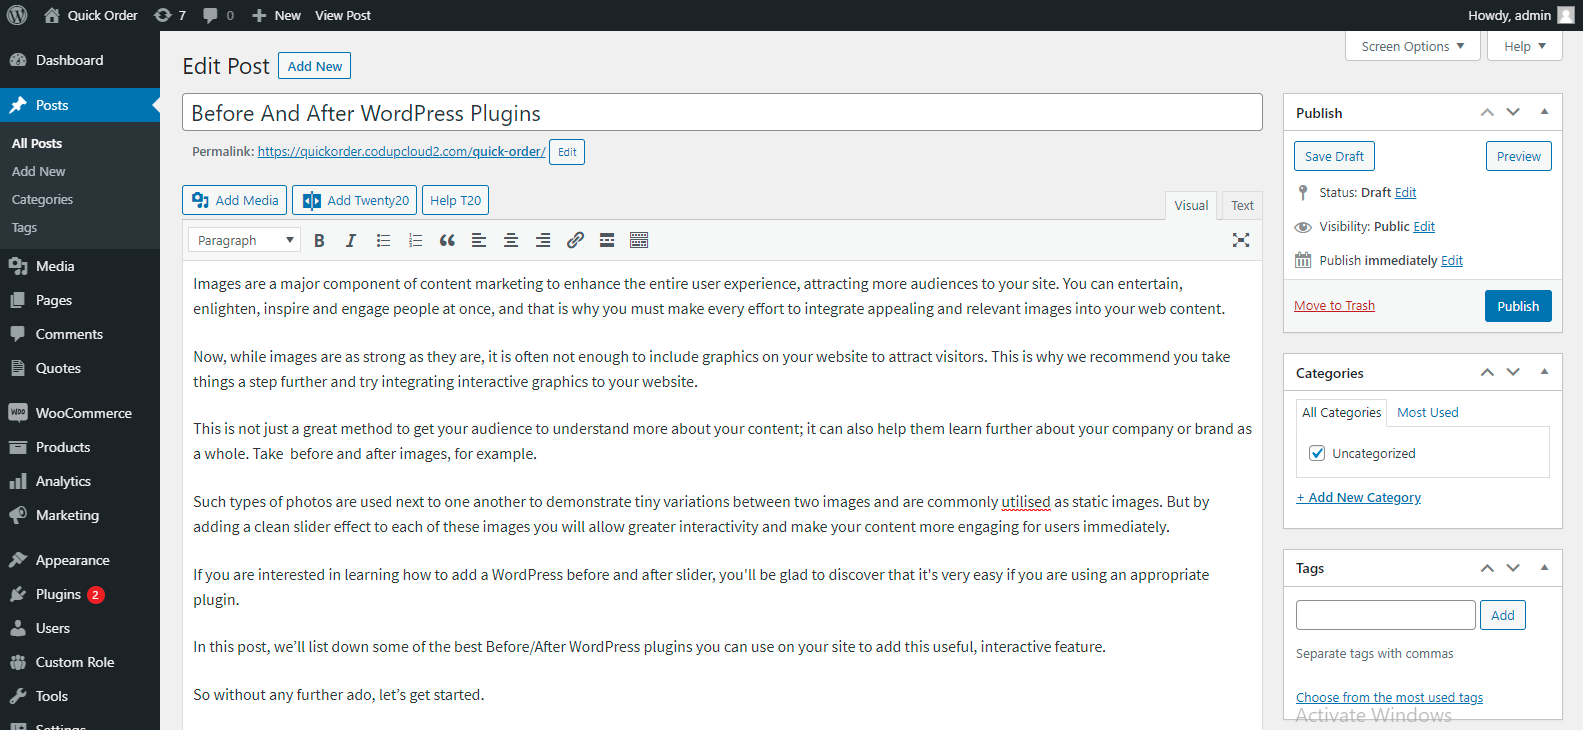1583x730 pixels.
Task: Click Add New Category link
Action: click(1358, 497)
